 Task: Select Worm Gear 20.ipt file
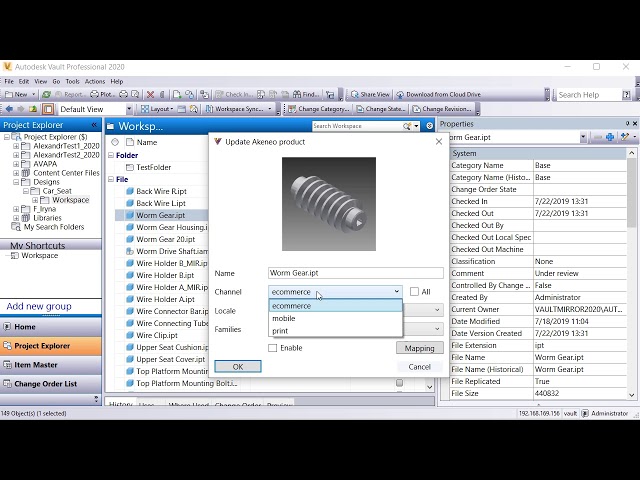pos(165,239)
